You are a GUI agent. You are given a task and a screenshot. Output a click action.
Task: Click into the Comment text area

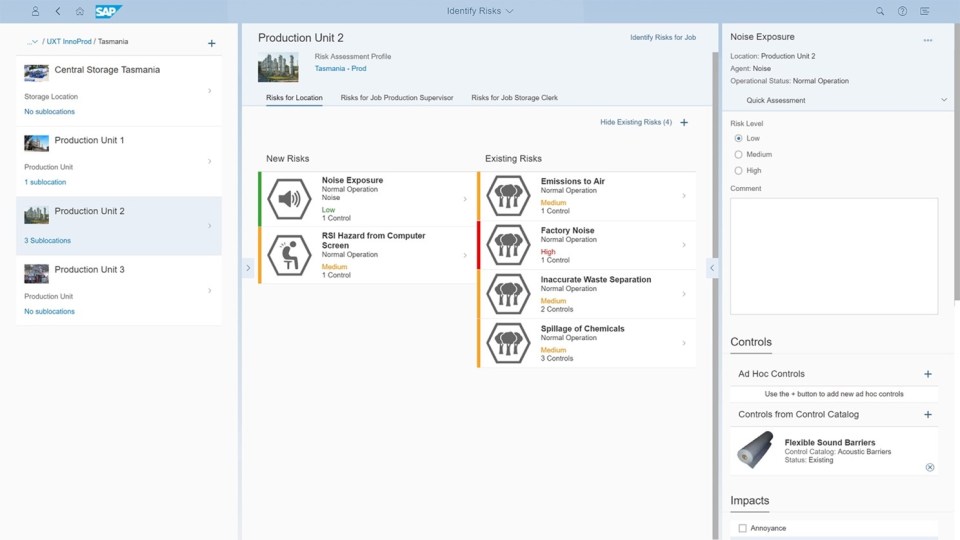[x=834, y=256]
